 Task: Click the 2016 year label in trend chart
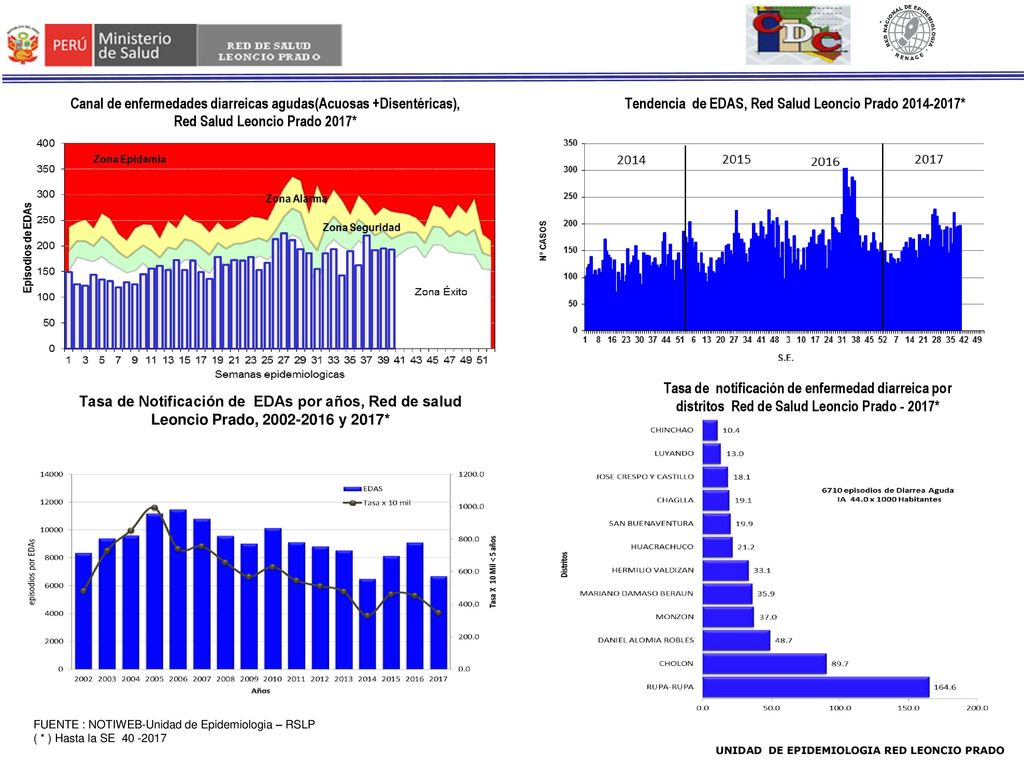pos(825,162)
